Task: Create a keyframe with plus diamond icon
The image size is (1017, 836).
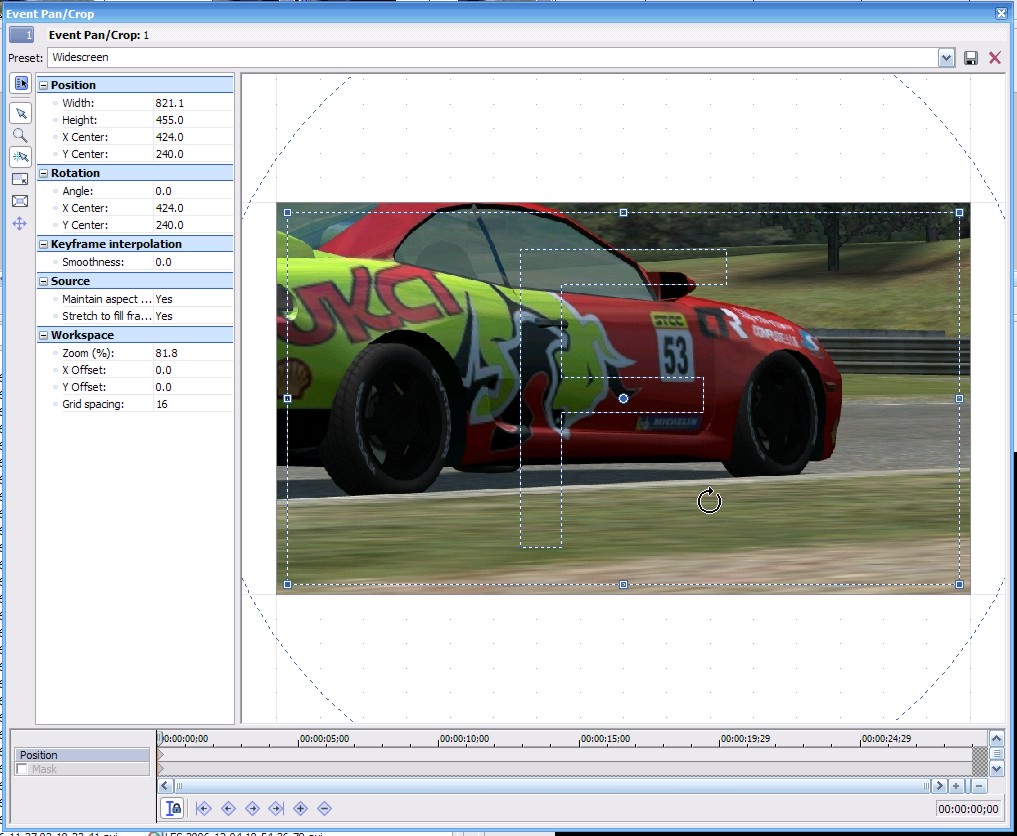Action: (300, 808)
